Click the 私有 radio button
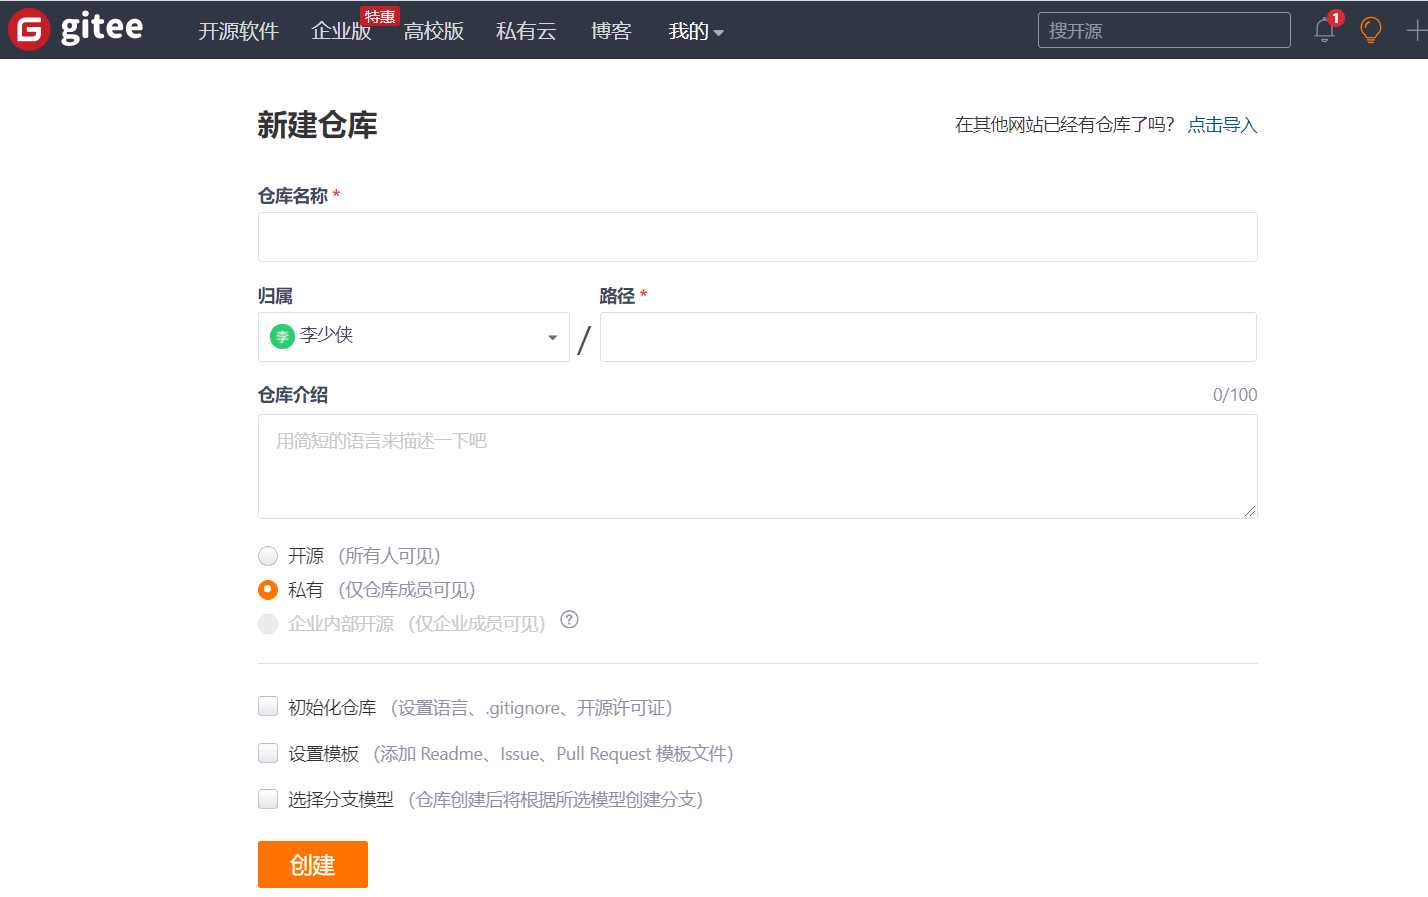The width and height of the screenshot is (1428, 897). [x=267, y=589]
